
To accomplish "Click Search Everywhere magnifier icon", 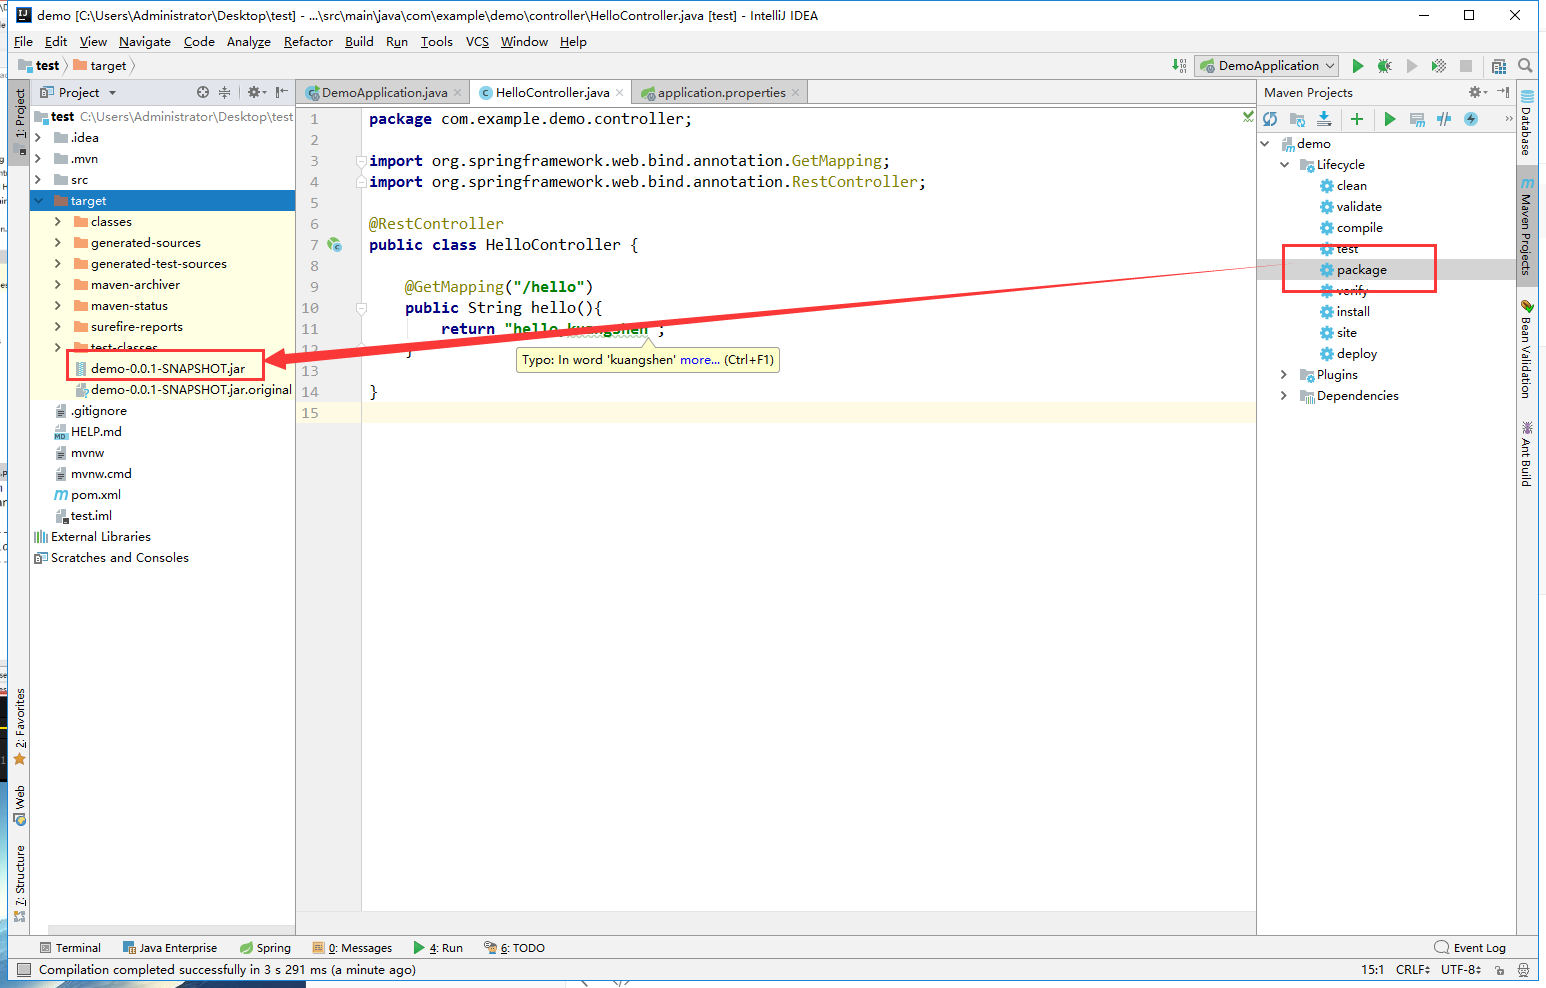I will [x=1525, y=66].
